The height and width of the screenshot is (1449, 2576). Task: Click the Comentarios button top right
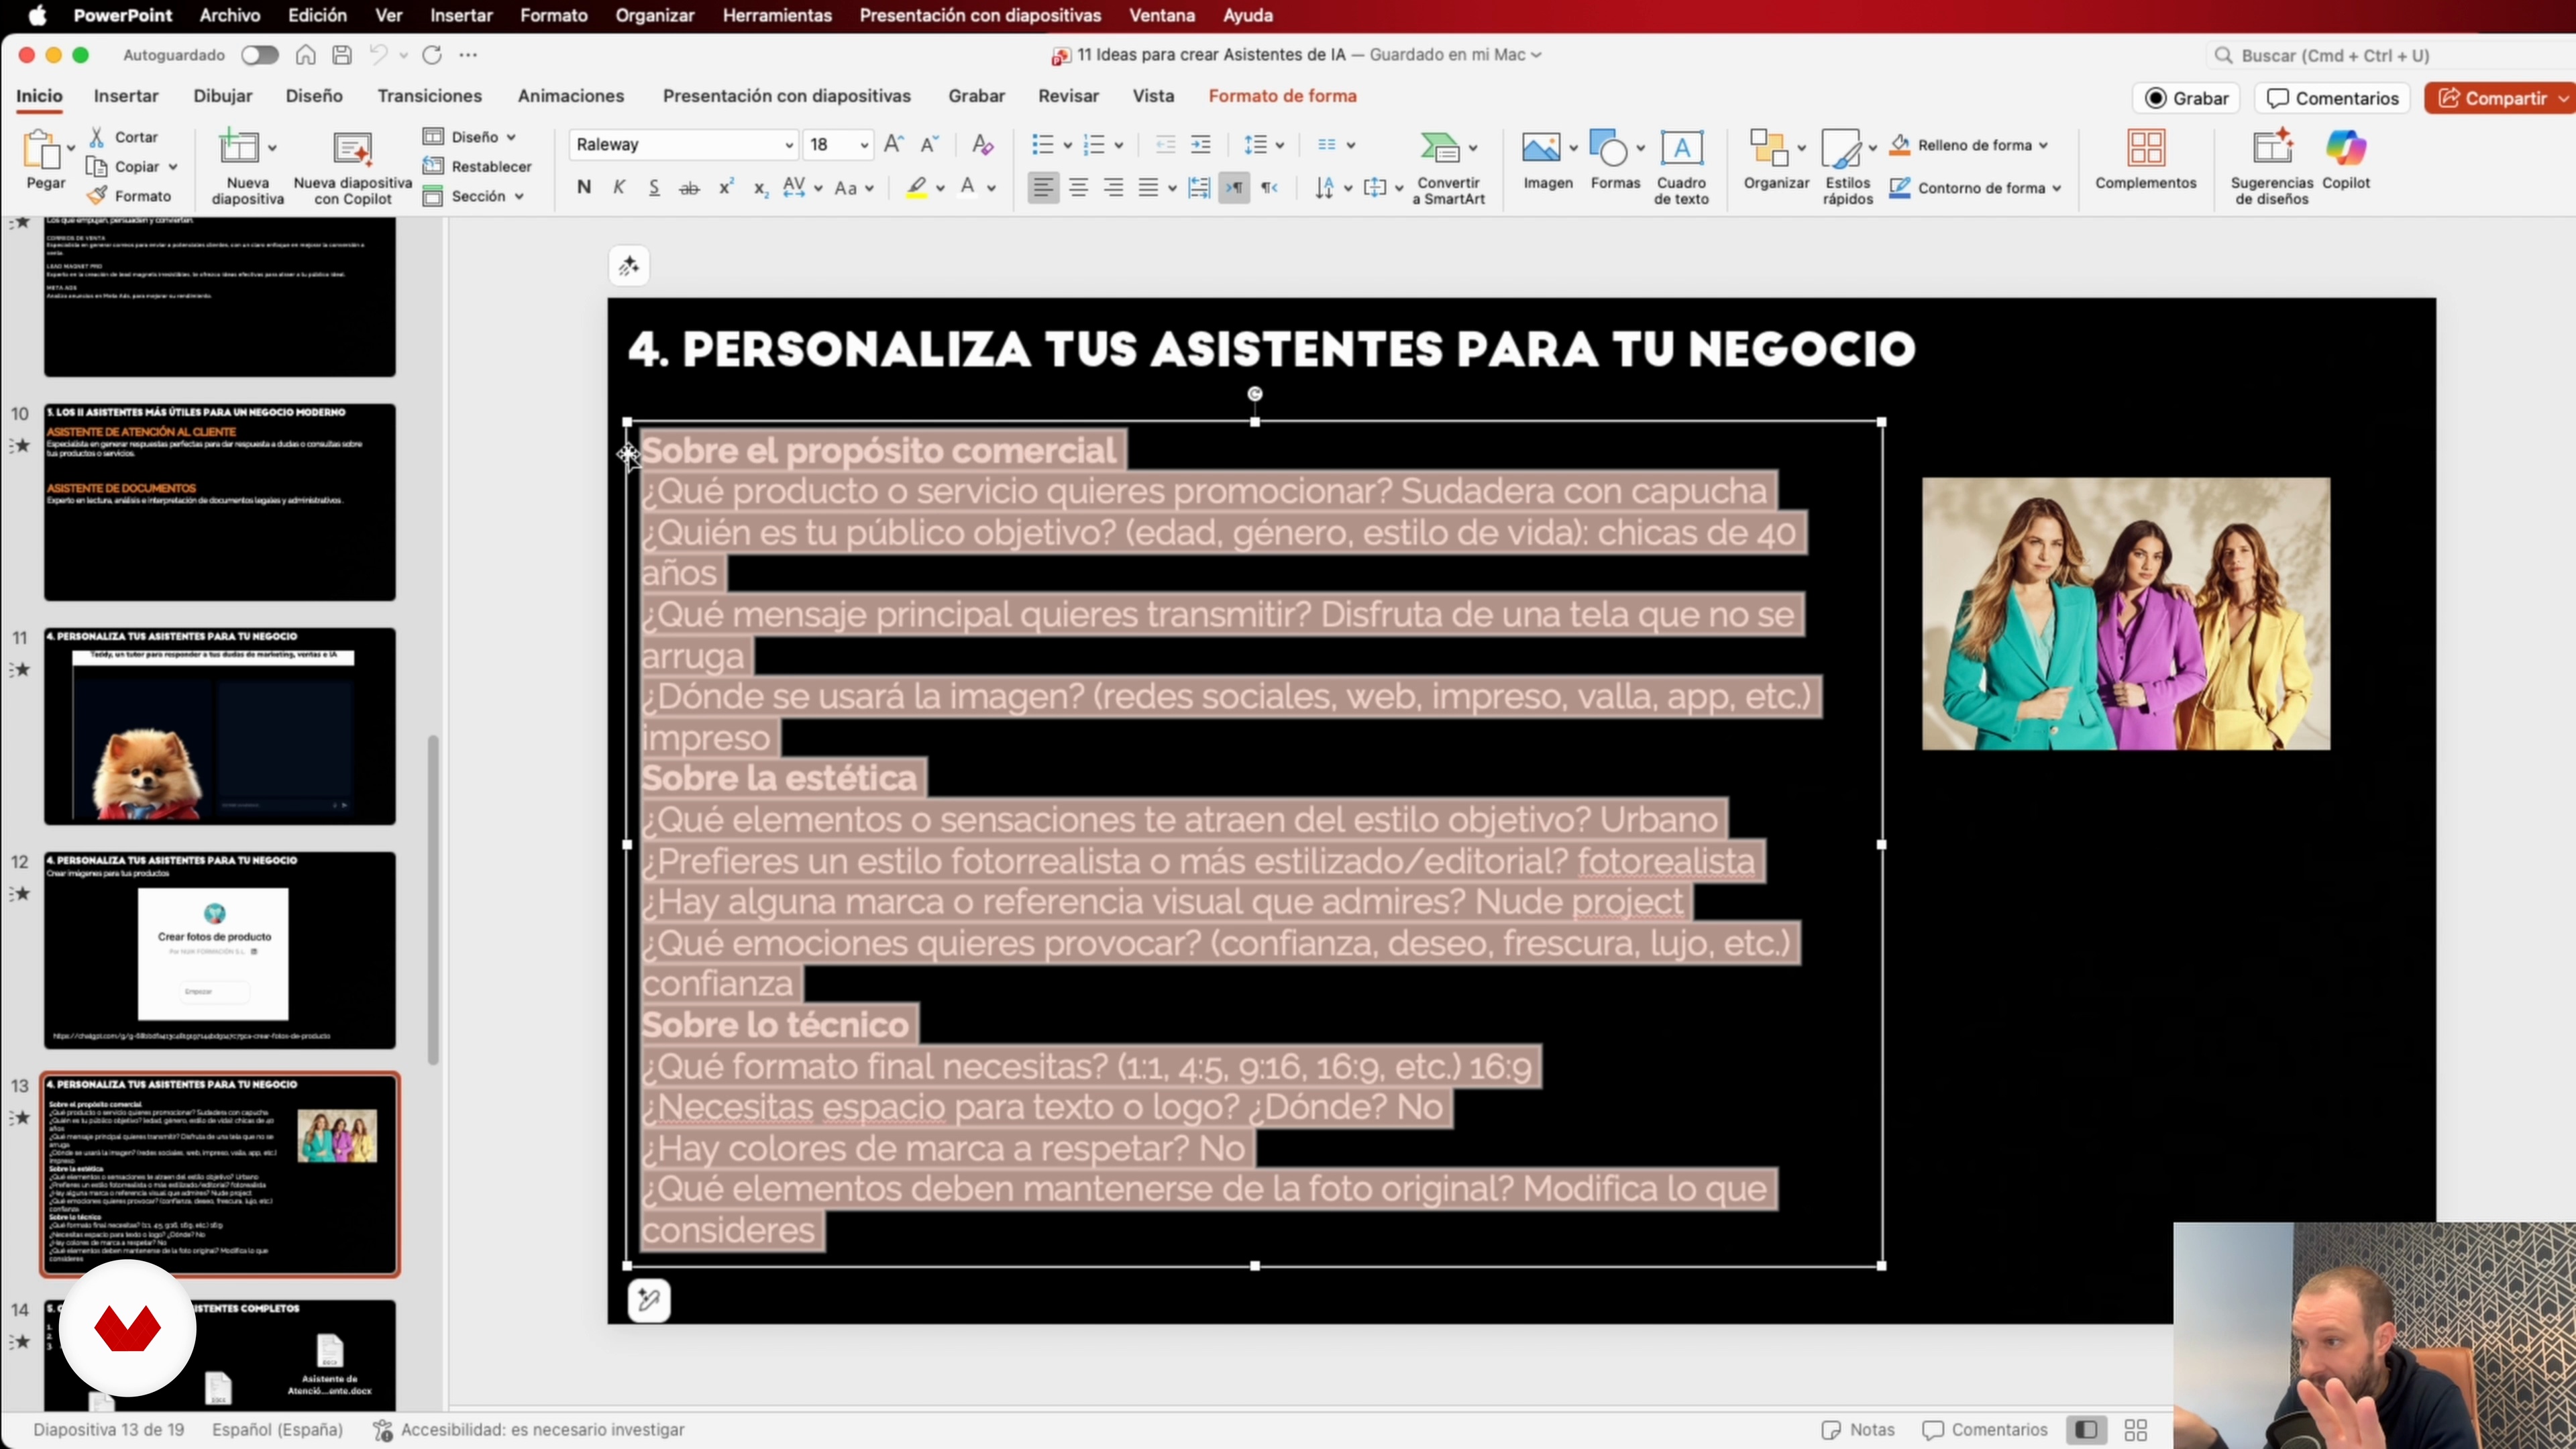(x=2333, y=98)
